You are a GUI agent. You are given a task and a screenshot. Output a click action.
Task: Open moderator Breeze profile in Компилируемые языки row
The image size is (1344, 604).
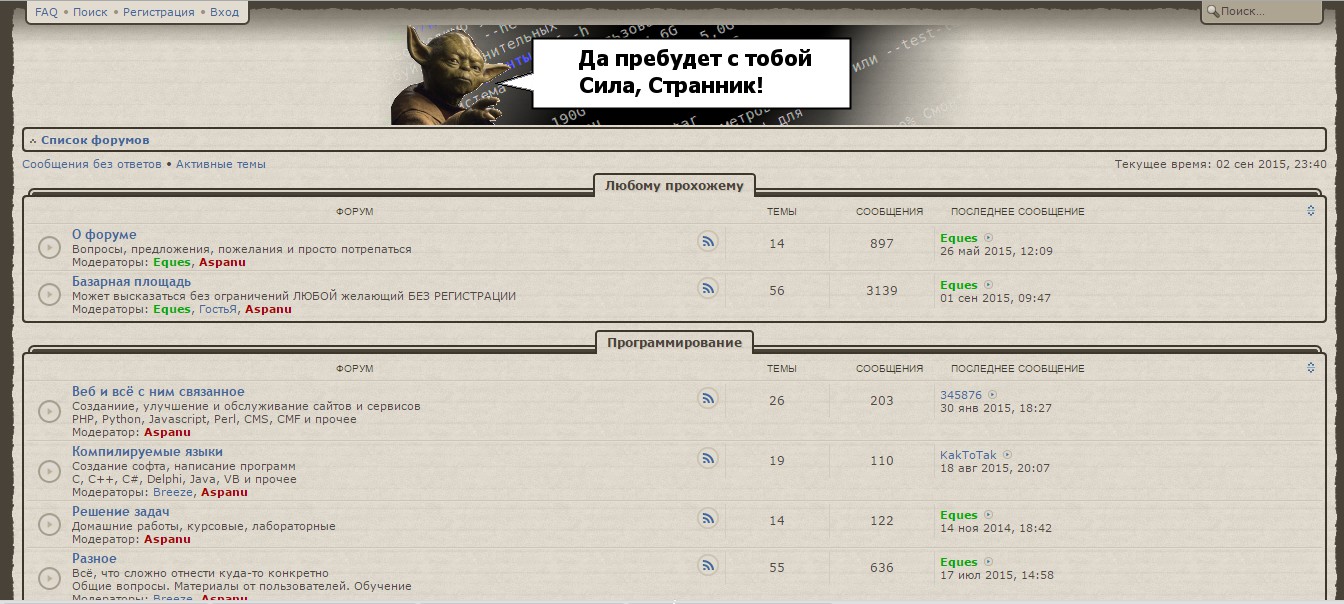pyautogui.click(x=173, y=492)
